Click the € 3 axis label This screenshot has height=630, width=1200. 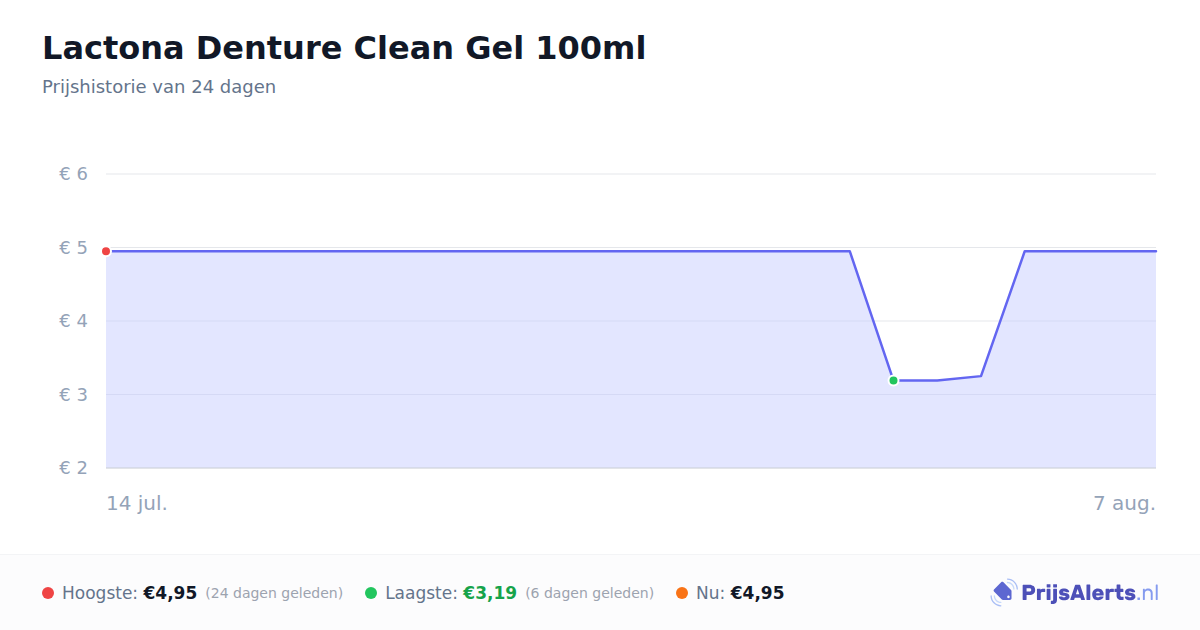pyautogui.click(x=74, y=394)
